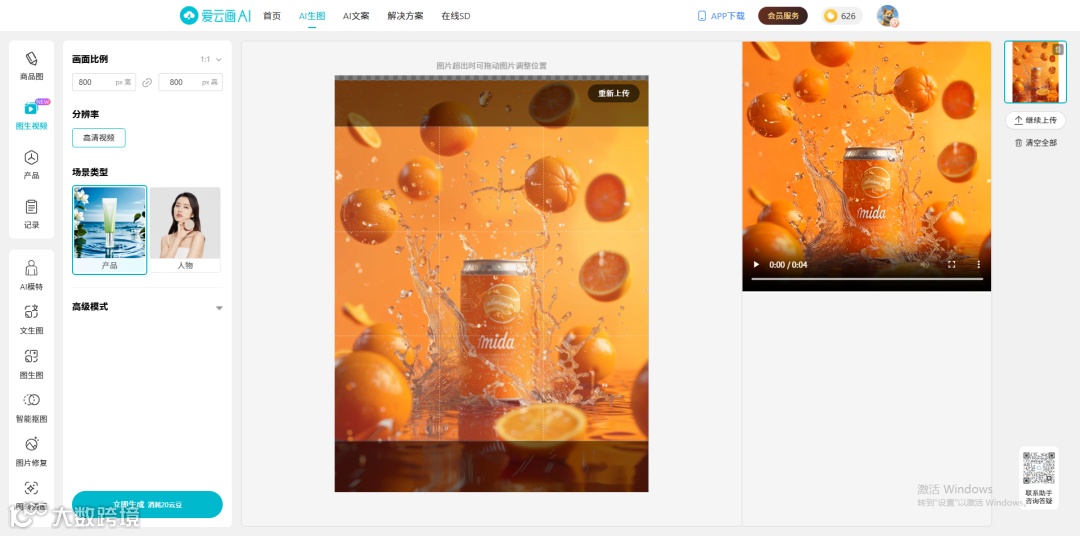Choose the 产品 scene type
This screenshot has height=536, width=1080.
110,229
